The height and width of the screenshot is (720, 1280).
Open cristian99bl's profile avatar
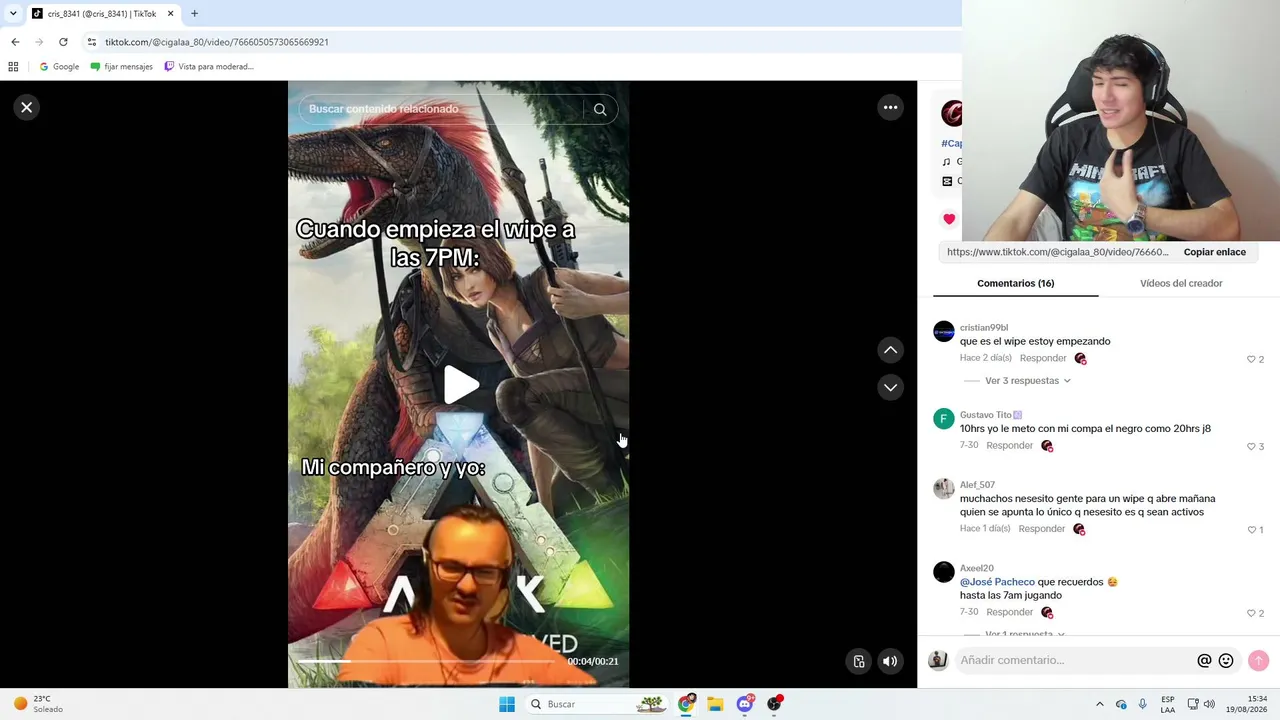click(944, 332)
